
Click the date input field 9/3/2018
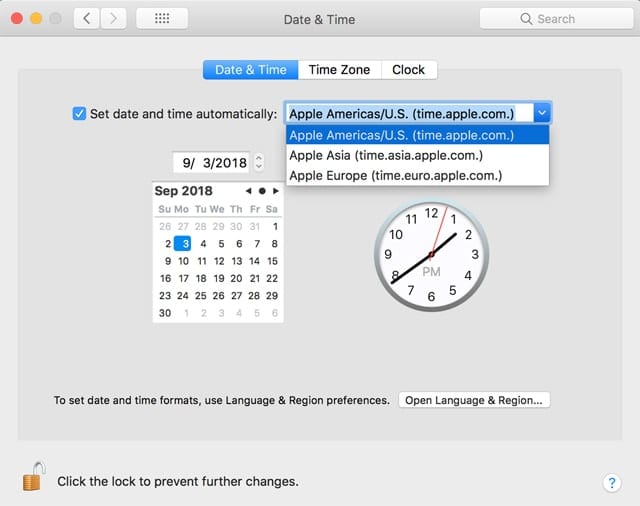212,162
